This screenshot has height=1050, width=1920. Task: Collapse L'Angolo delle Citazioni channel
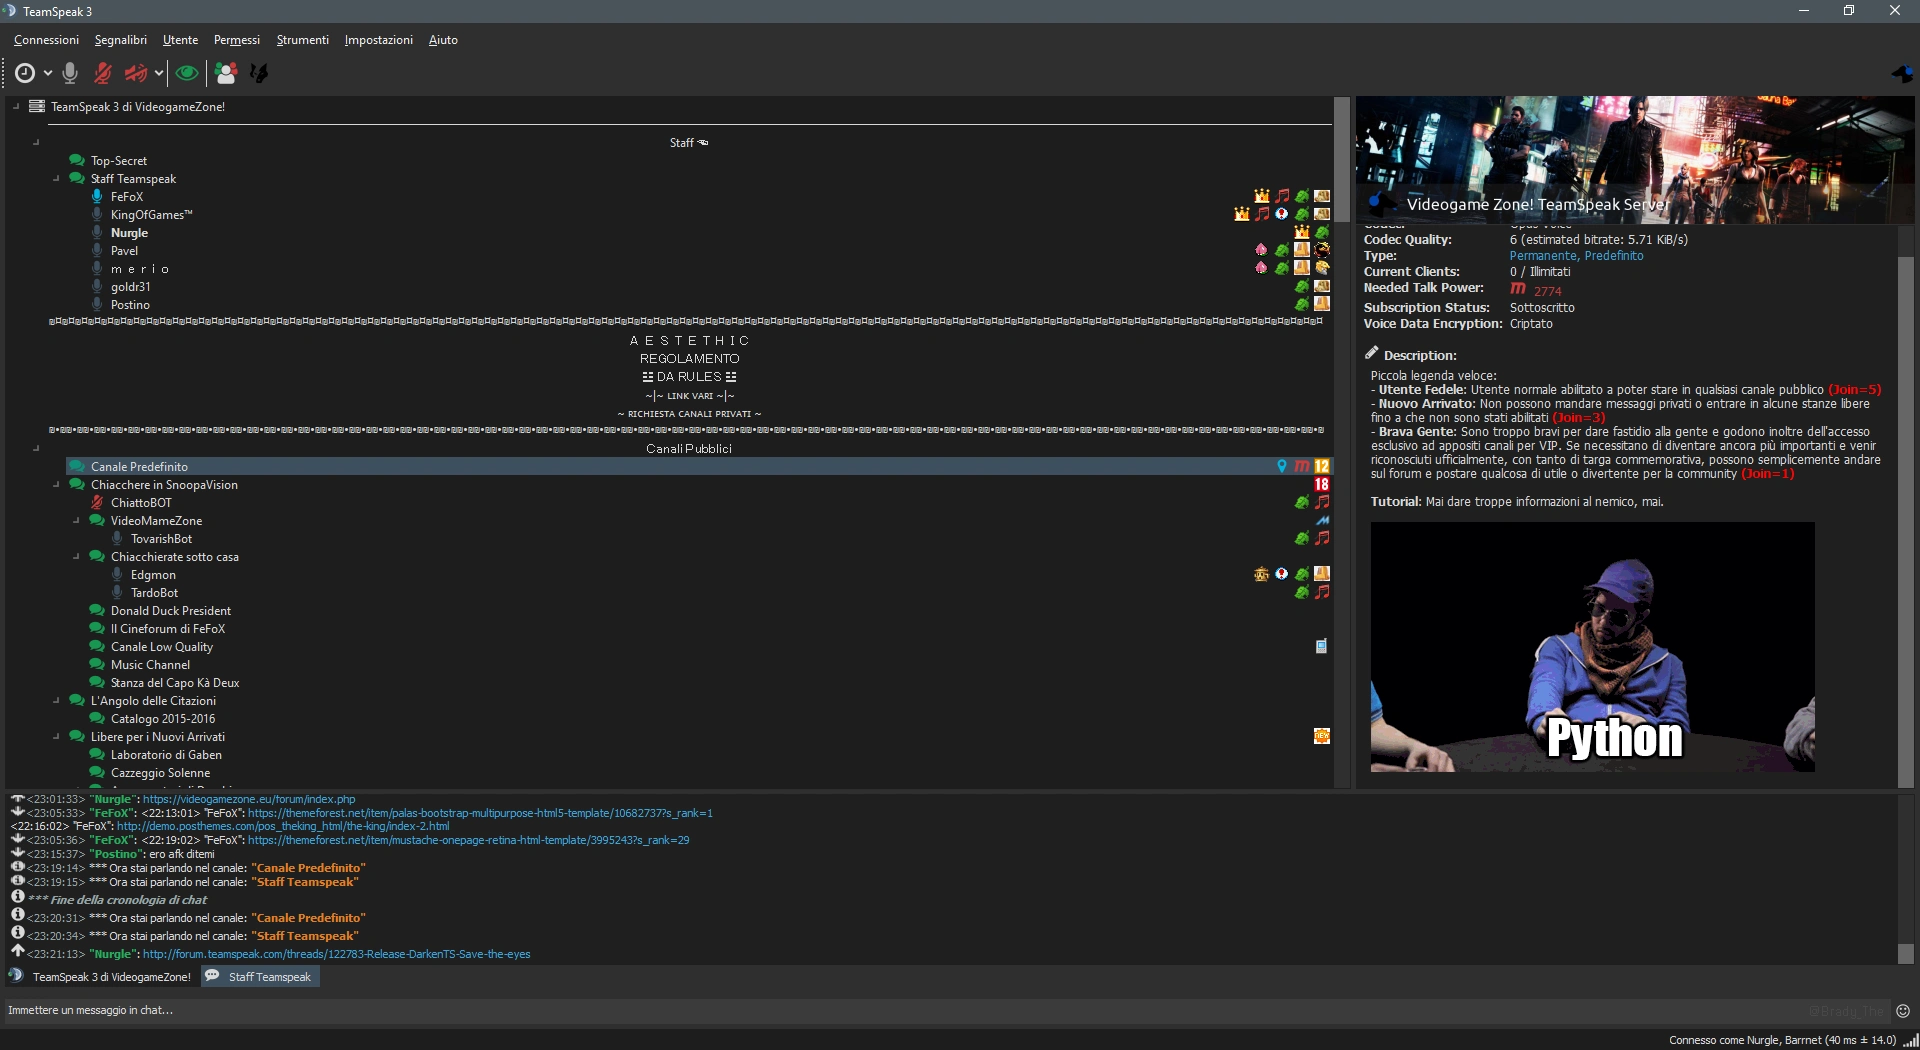(x=56, y=700)
